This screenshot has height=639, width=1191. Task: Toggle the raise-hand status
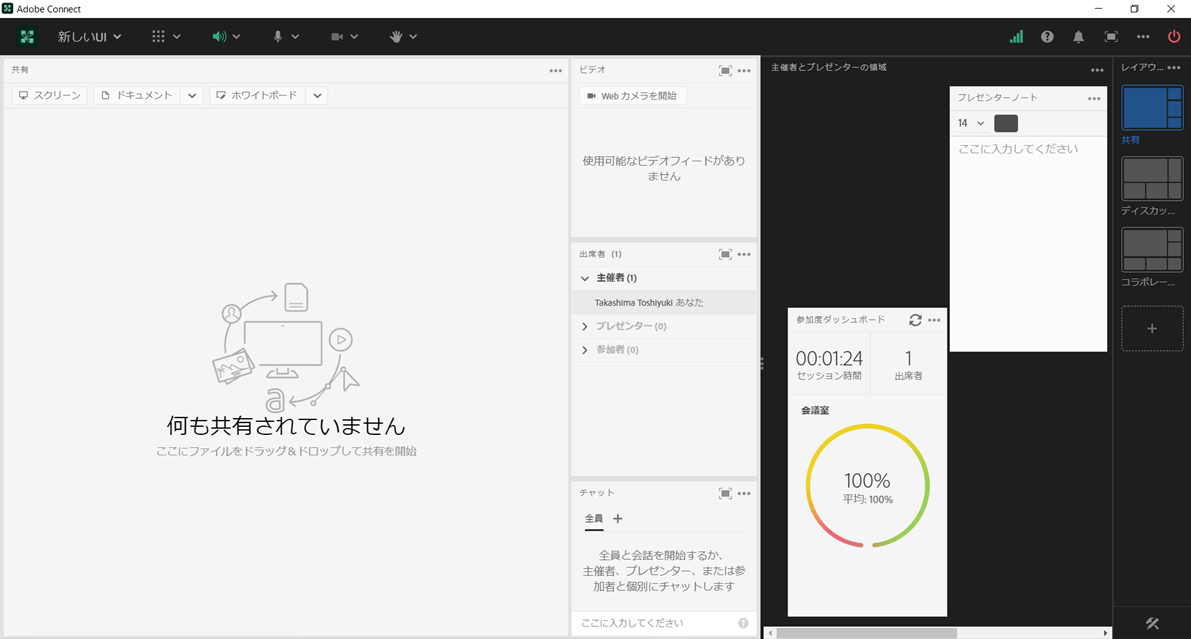tap(398, 36)
